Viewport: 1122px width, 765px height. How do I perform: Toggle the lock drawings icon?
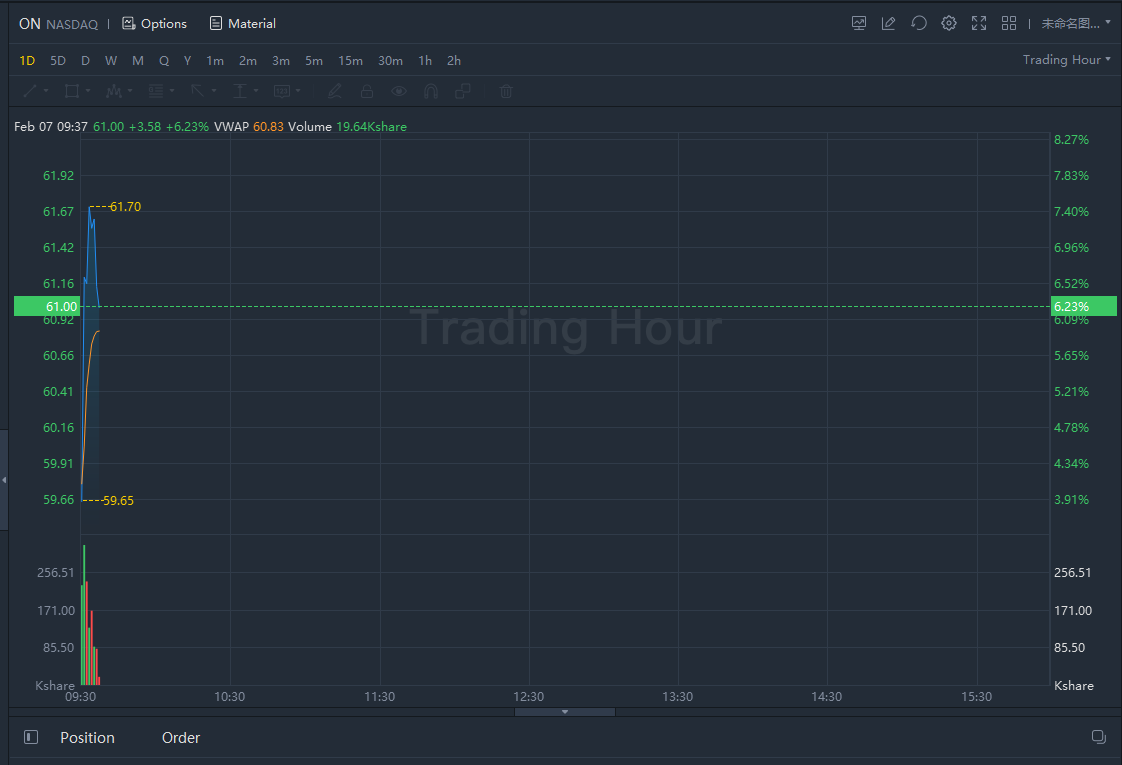(x=366, y=91)
